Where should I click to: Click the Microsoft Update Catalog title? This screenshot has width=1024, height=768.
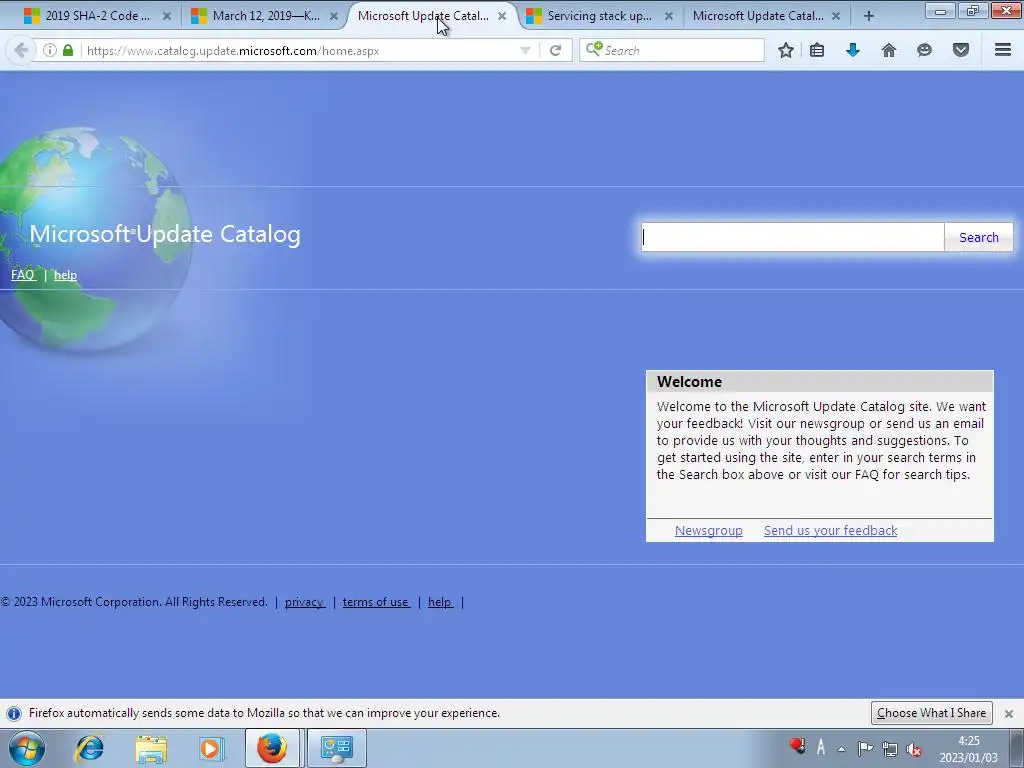click(x=165, y=234)
